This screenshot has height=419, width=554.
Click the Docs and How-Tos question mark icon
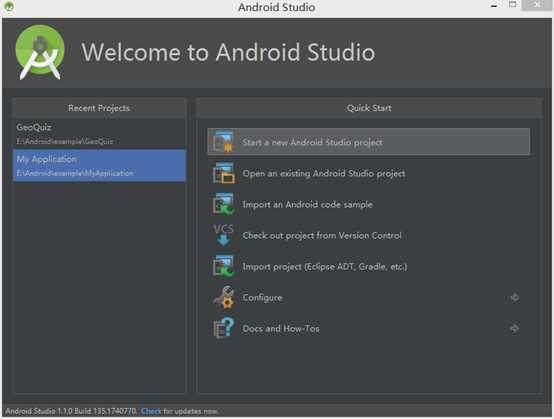pyautogui.click(x=223, y=328)
